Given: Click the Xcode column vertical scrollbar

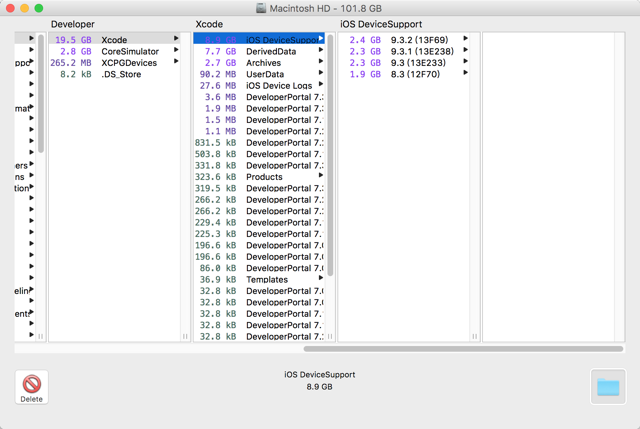Looking at the screenshot, I should pyautogui.click(x=330, y=155).
